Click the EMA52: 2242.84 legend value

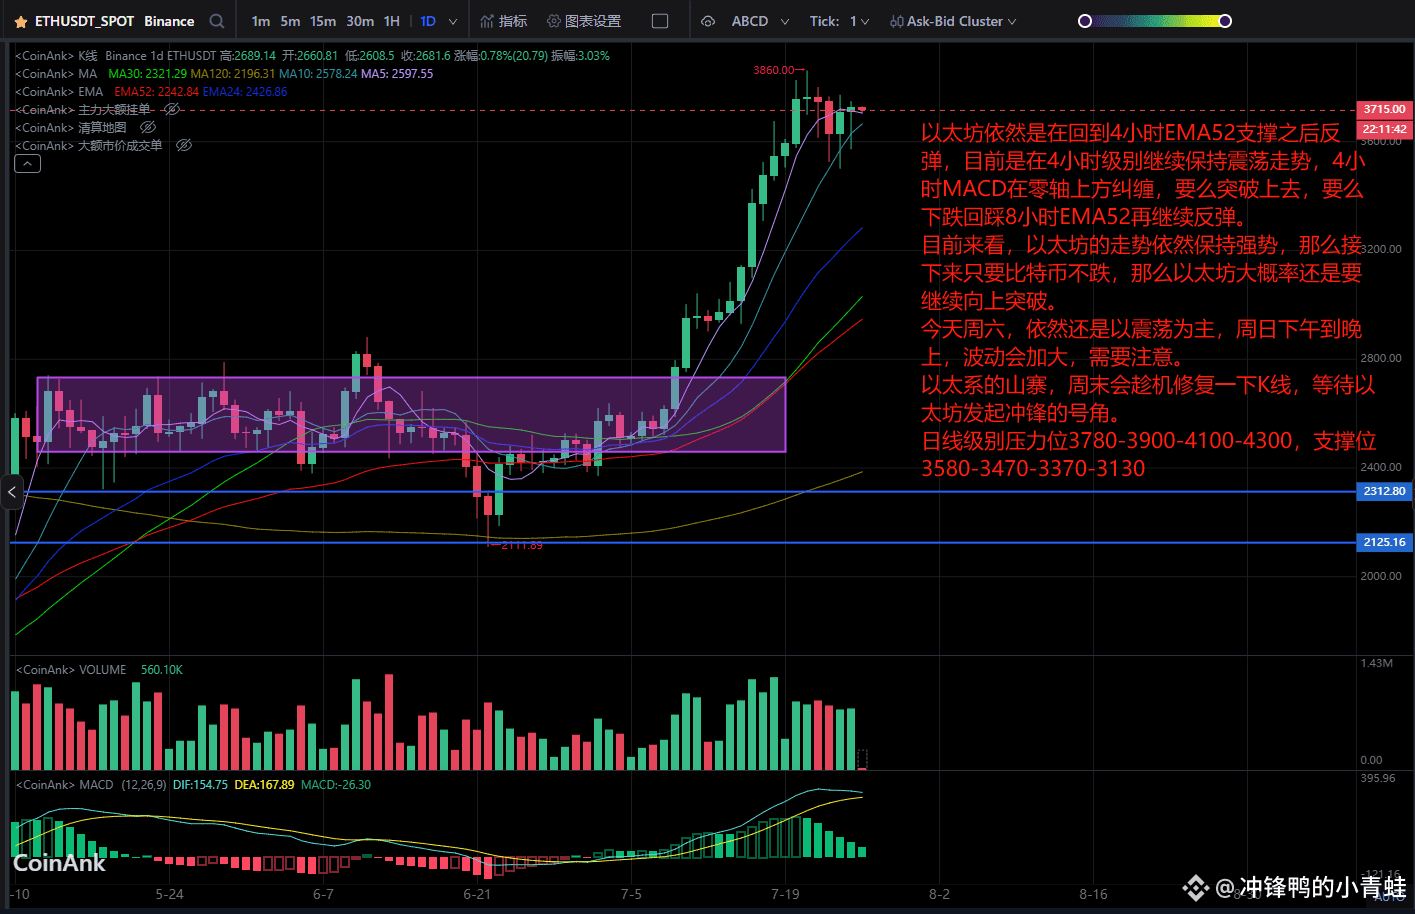pos(156,92)
